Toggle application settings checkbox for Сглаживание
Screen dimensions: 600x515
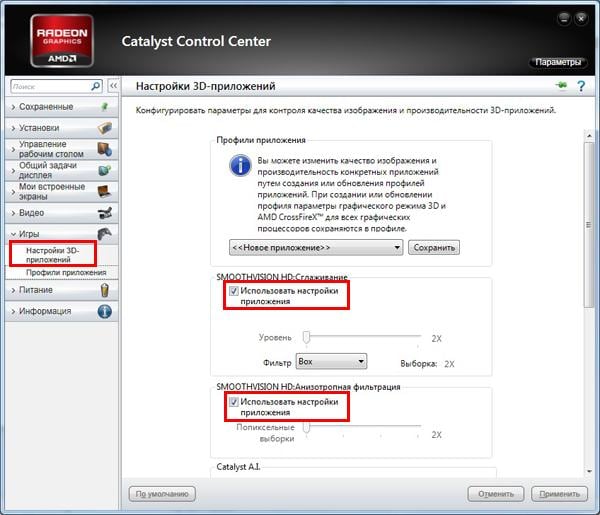(x=234, y=290)
